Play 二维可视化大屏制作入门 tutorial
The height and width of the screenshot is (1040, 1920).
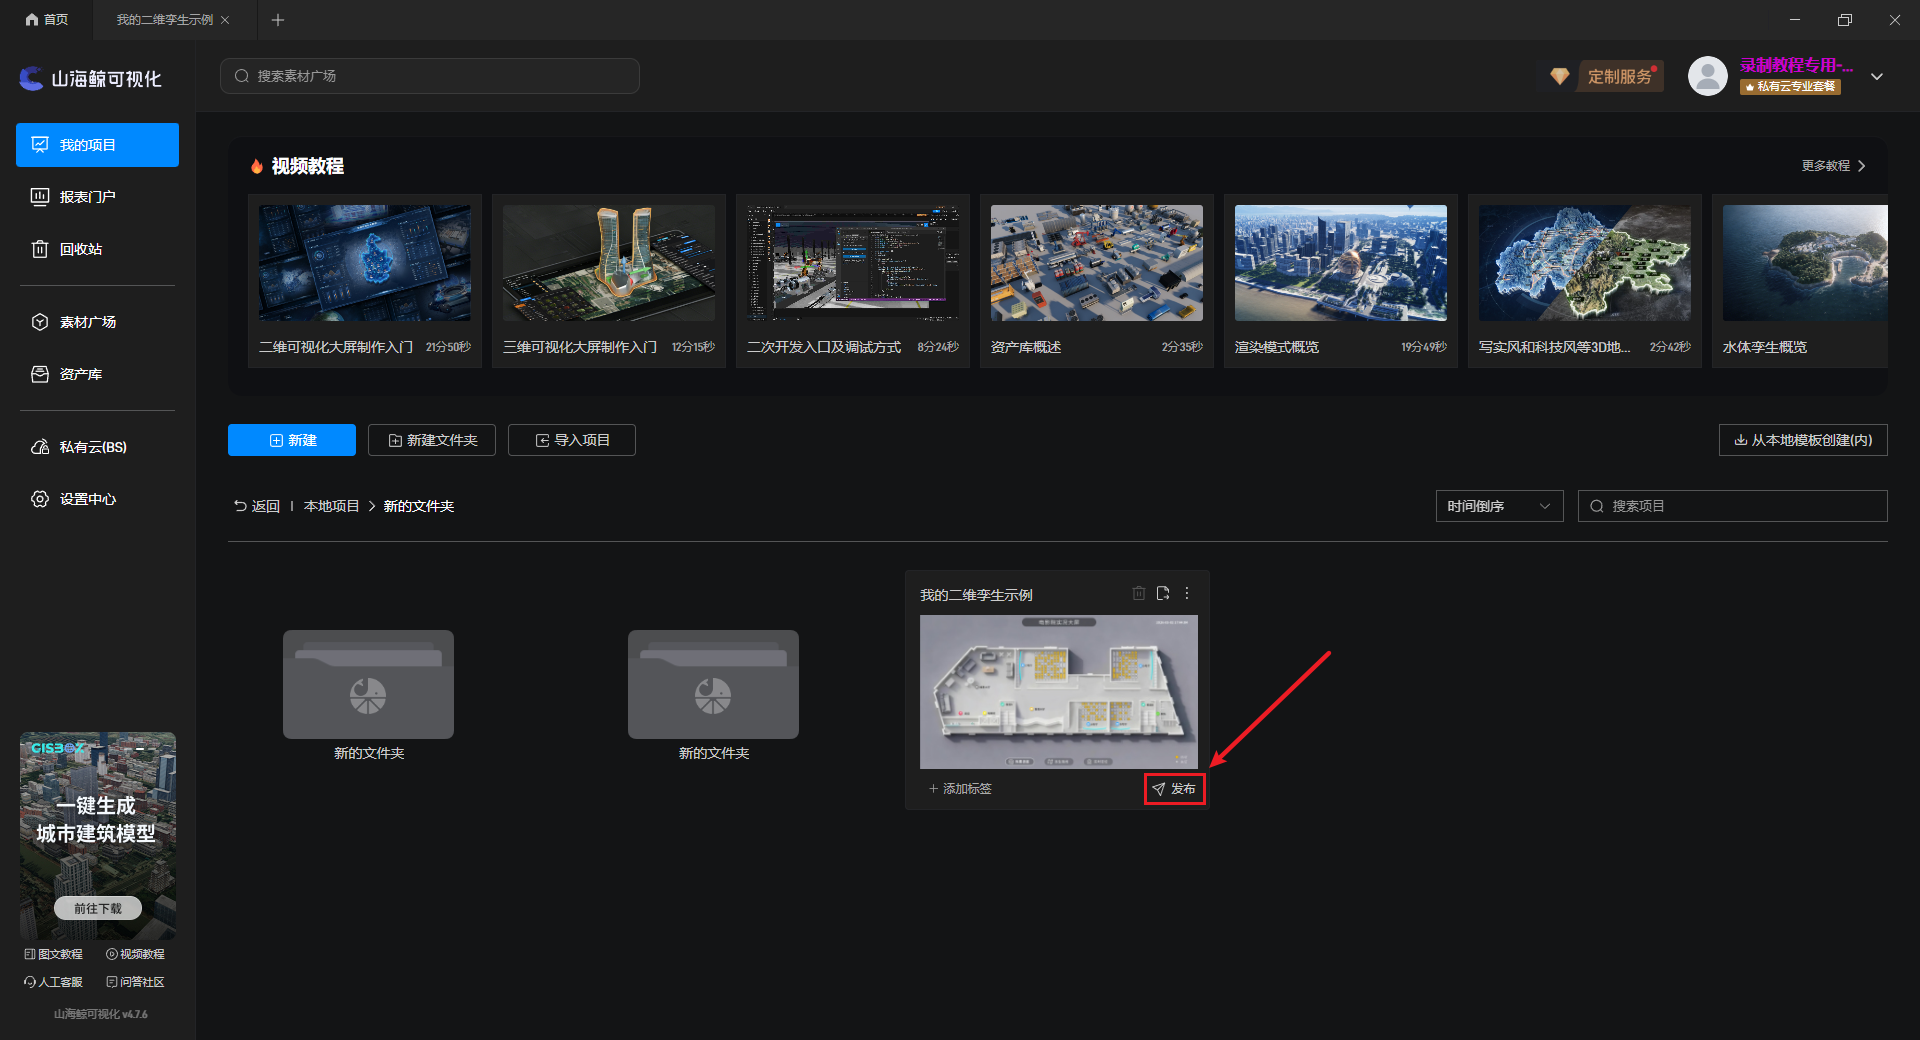tap(365, 281)
